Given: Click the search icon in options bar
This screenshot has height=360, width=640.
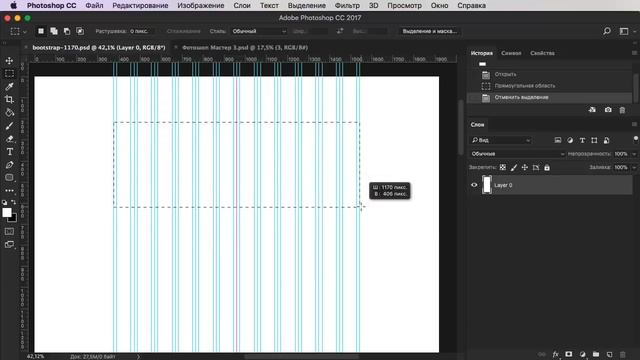Looking at the screenshot, I should [607, 31].
